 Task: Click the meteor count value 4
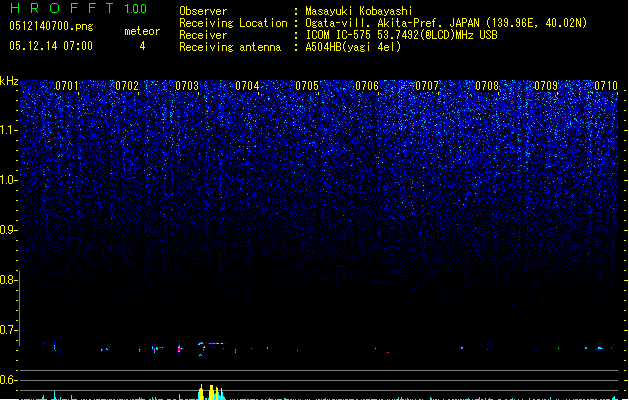142,46
